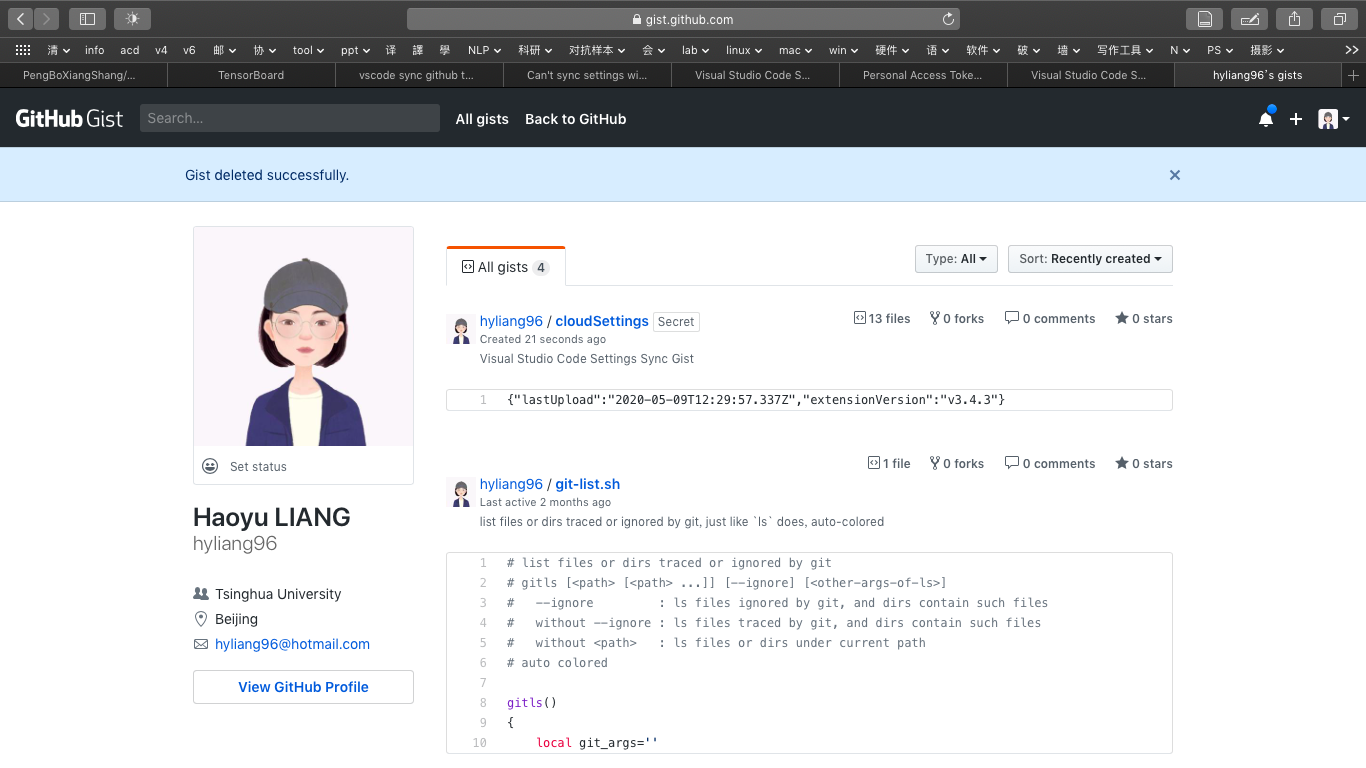Switch to the TensorBoard browser tab
The image size is (1366, 768).
point(251,75)
